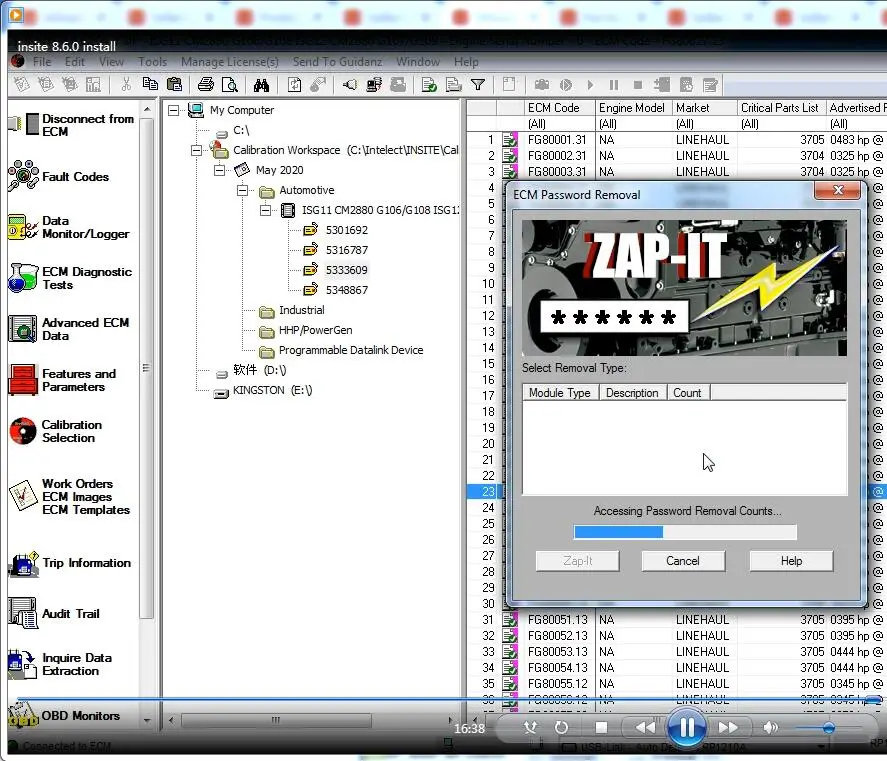Click the Engine Model column header
The width and height of the screenshot is (887, 761).
(634, 108)
